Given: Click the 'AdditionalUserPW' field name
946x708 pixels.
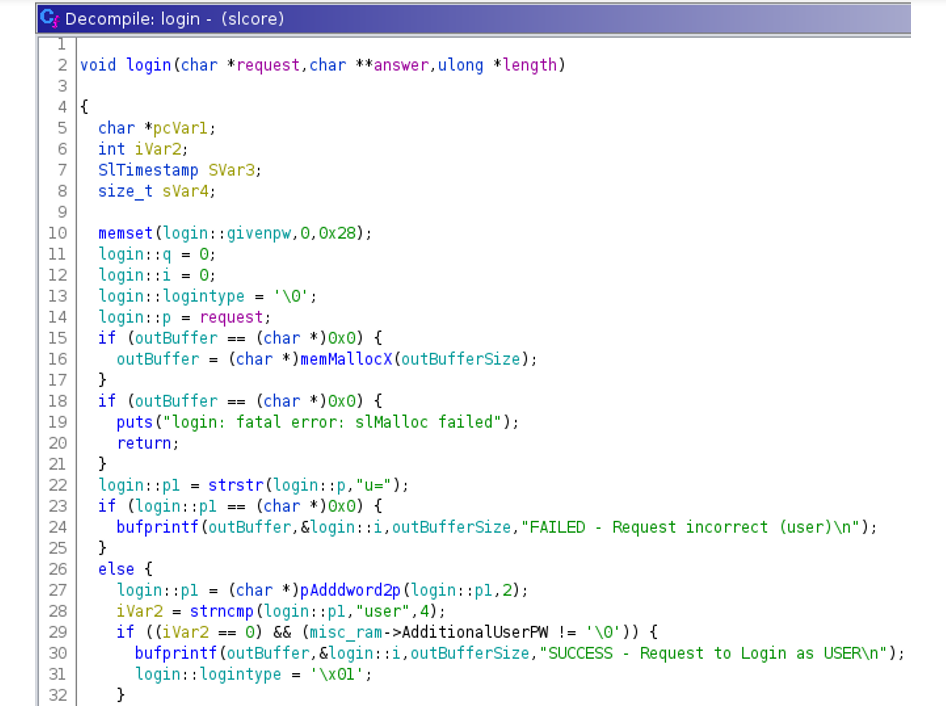Looking at the screenshot, I should coord(475,632).
